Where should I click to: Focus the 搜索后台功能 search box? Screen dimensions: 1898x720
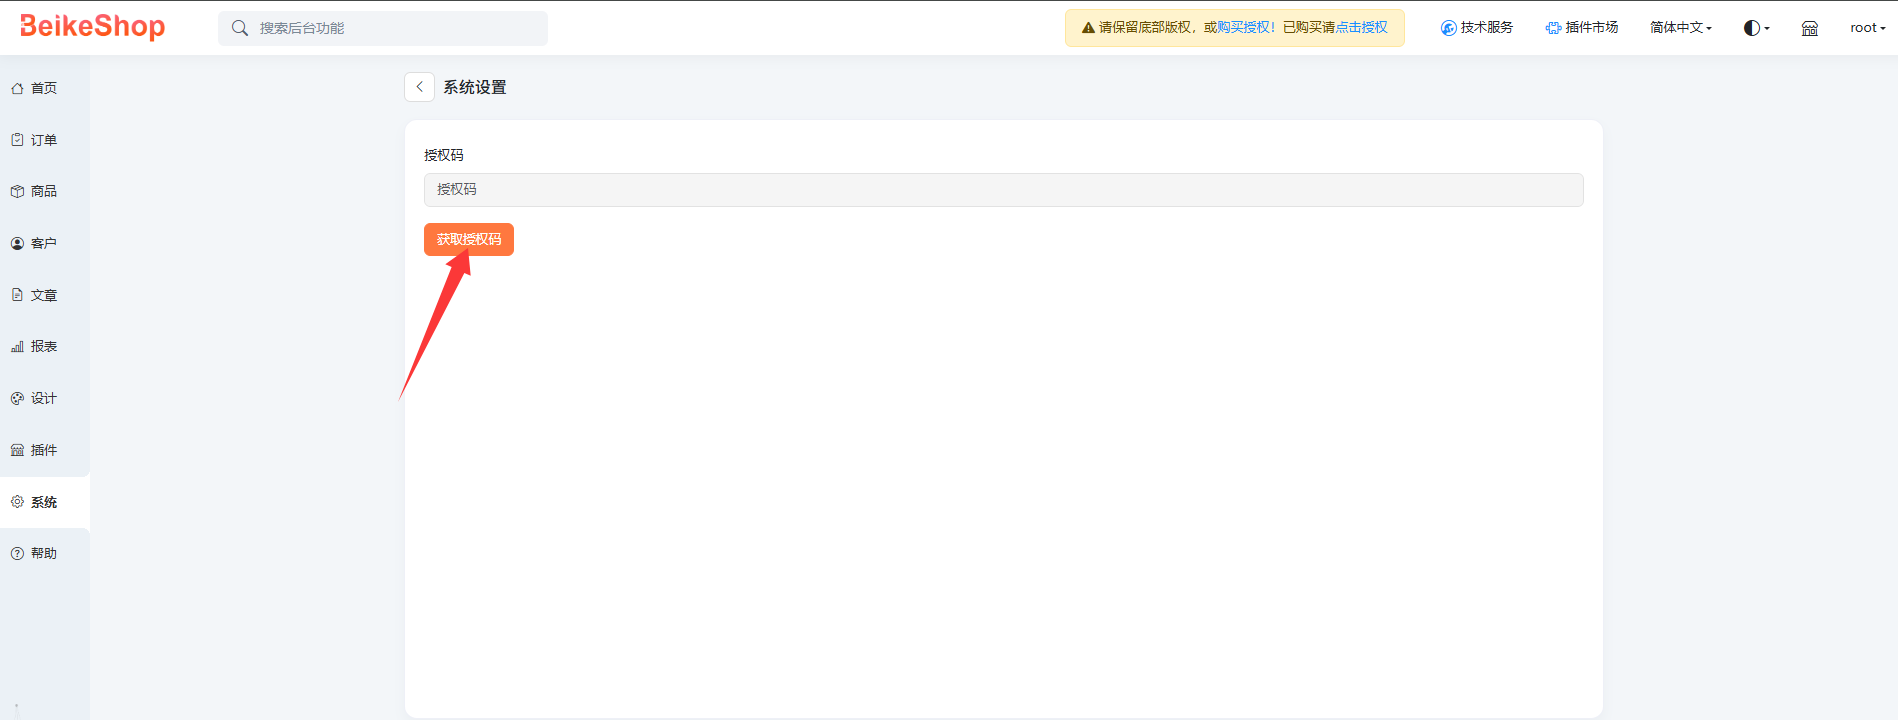coord(383,28)
